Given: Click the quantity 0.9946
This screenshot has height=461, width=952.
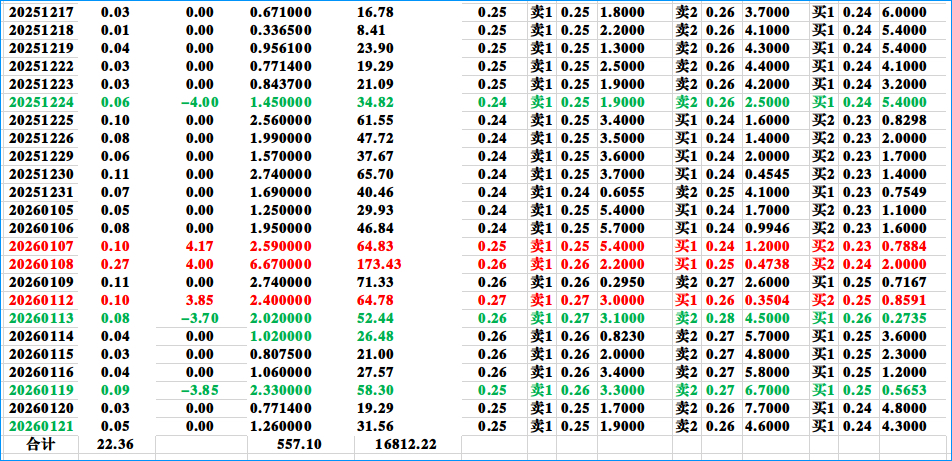Looking at the screenshot, I should [x=768, y=229].
